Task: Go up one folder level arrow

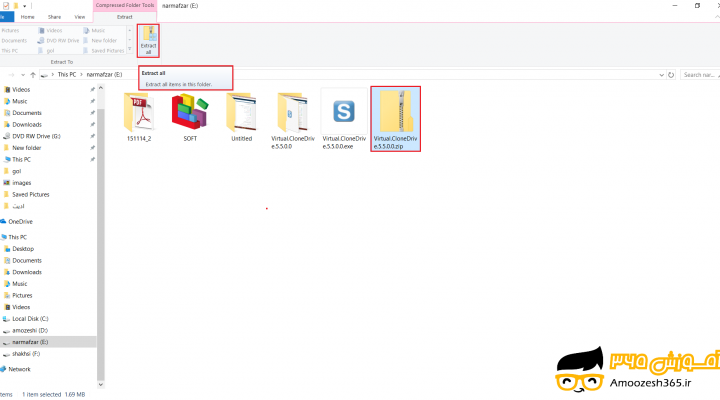Action: click(x=33, y=74)
